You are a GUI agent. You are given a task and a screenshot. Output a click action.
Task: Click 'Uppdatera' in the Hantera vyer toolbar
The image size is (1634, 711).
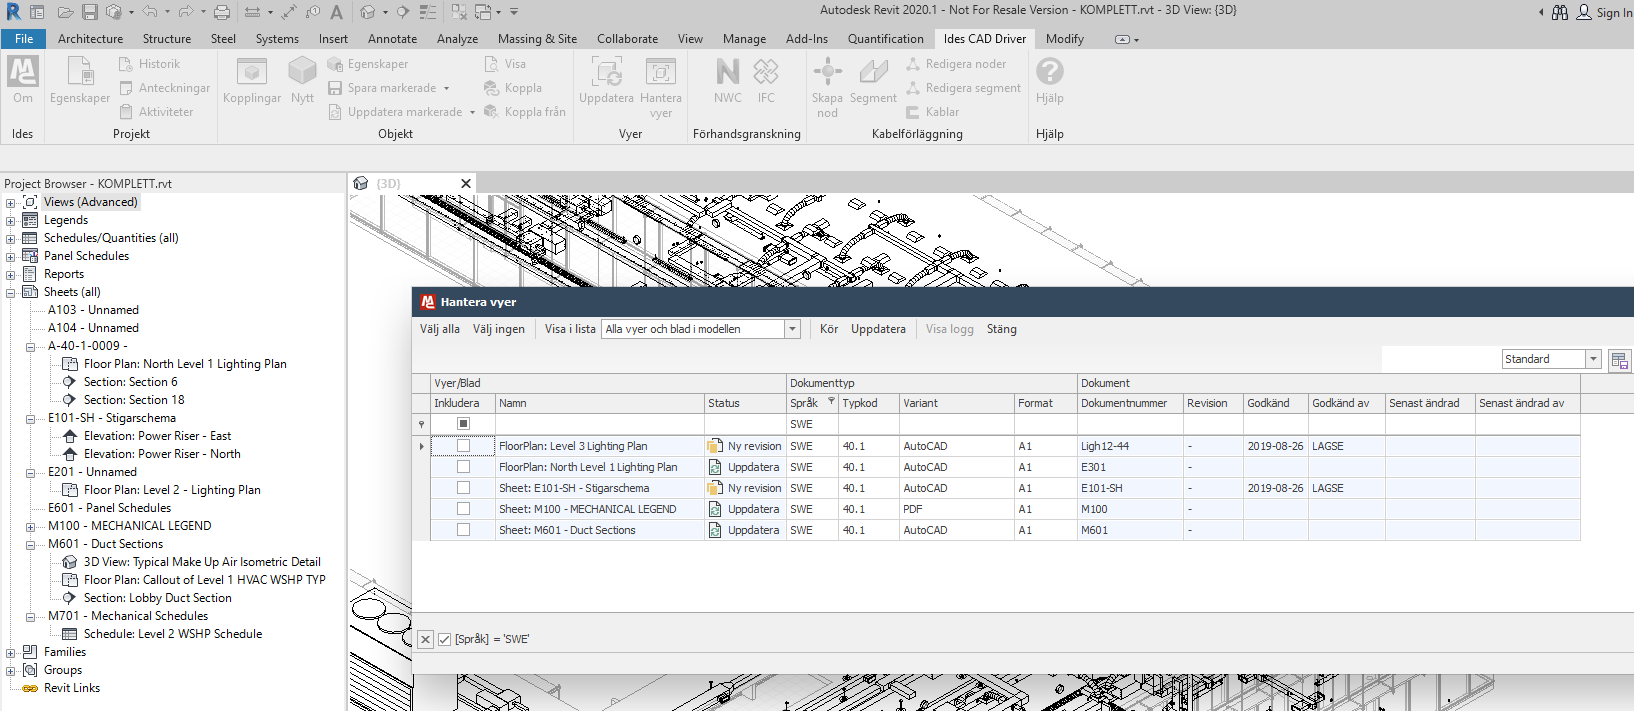(x=878, y=329)
